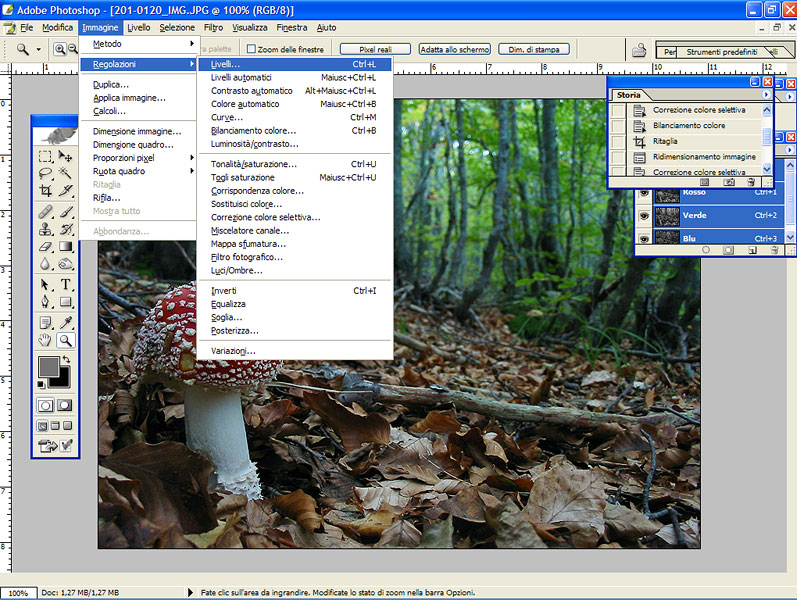The image size is (797, 600).
Task: Select the Brush tool
Action: click(66, 212)
